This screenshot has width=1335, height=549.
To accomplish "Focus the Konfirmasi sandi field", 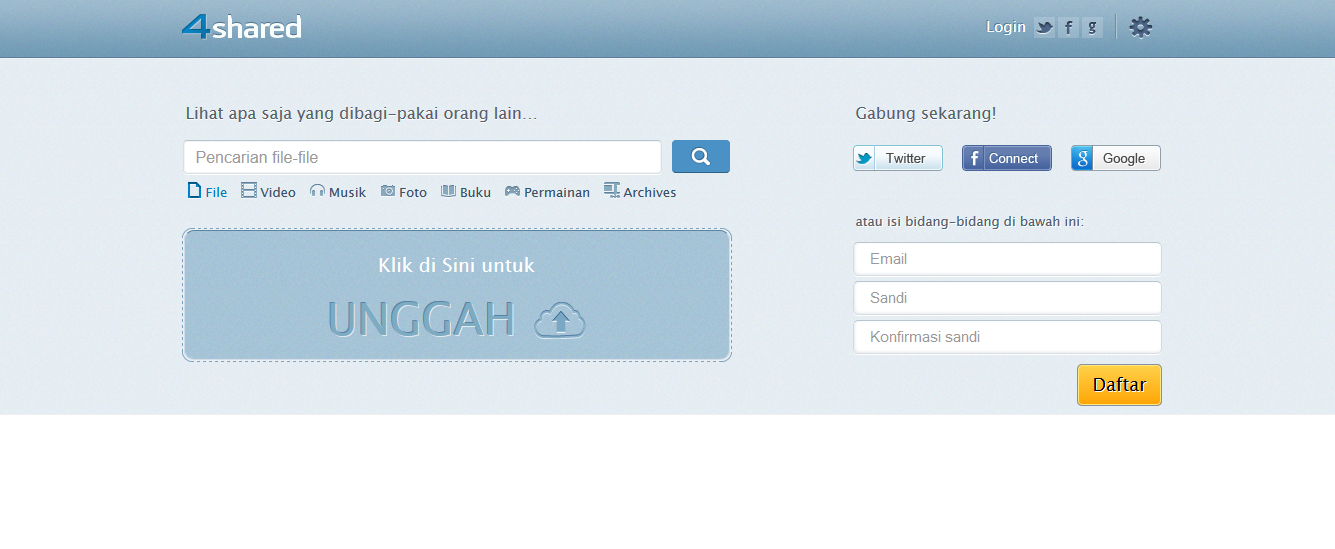I will [1007, 337].
